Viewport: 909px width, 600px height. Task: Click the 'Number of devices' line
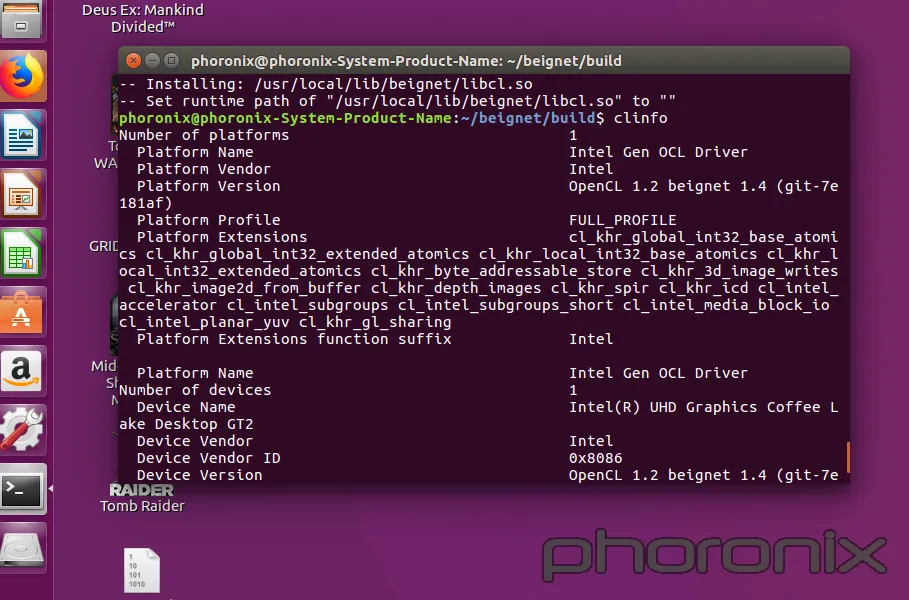[x=348, y=390]
